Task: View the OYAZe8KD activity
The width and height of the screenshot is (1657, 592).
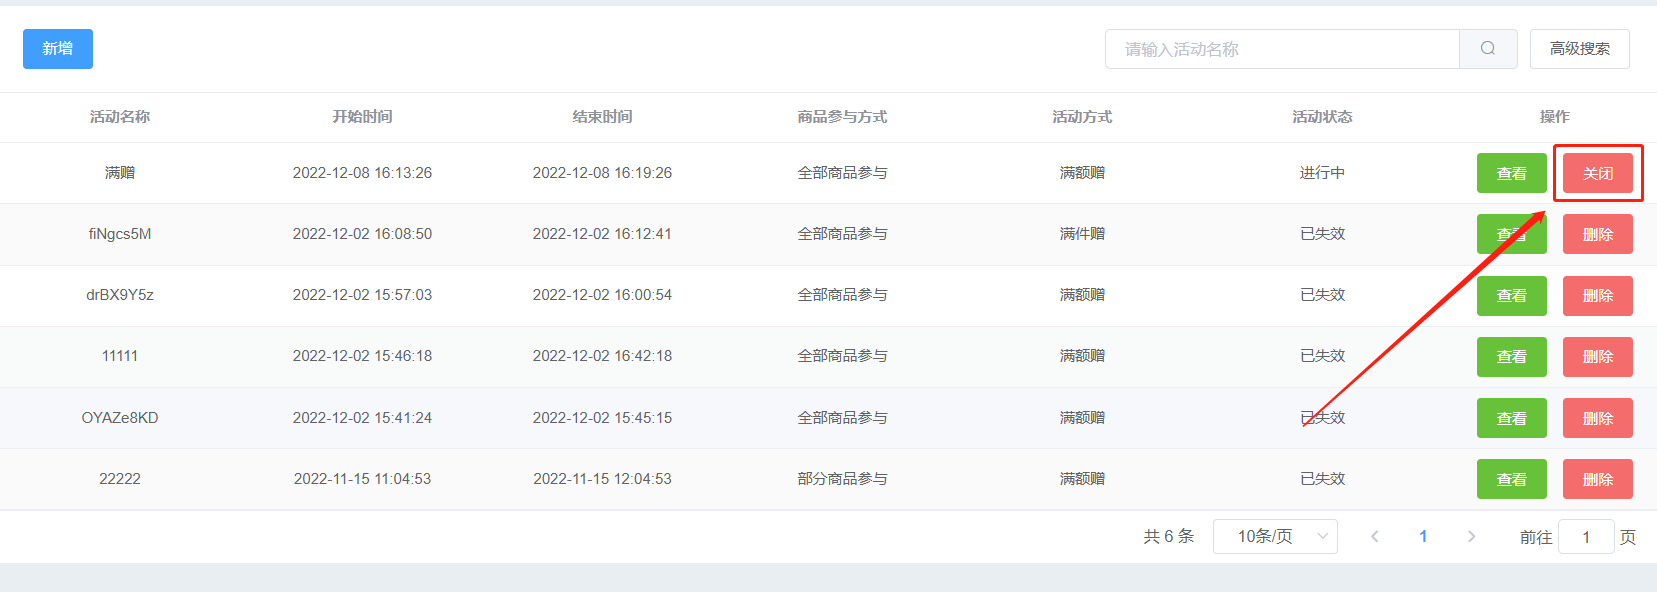Action: tap(1512, 418)
